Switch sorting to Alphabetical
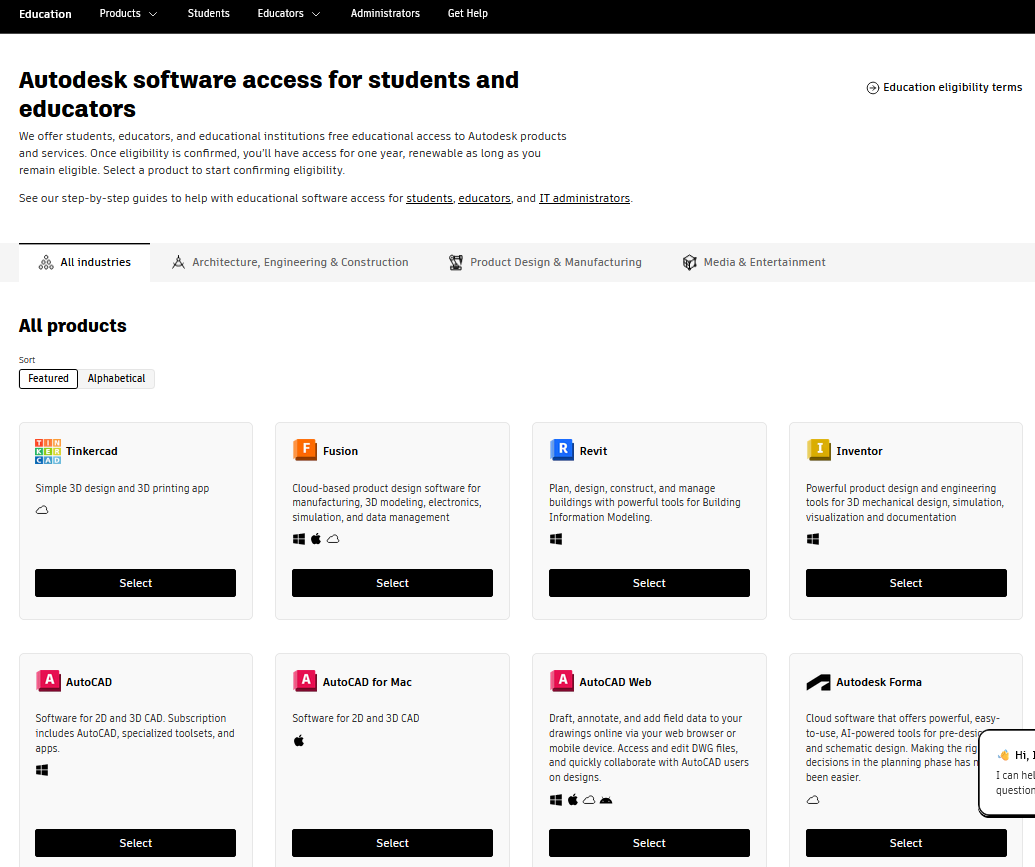The image size is (1035, 867). coord(116,378)
